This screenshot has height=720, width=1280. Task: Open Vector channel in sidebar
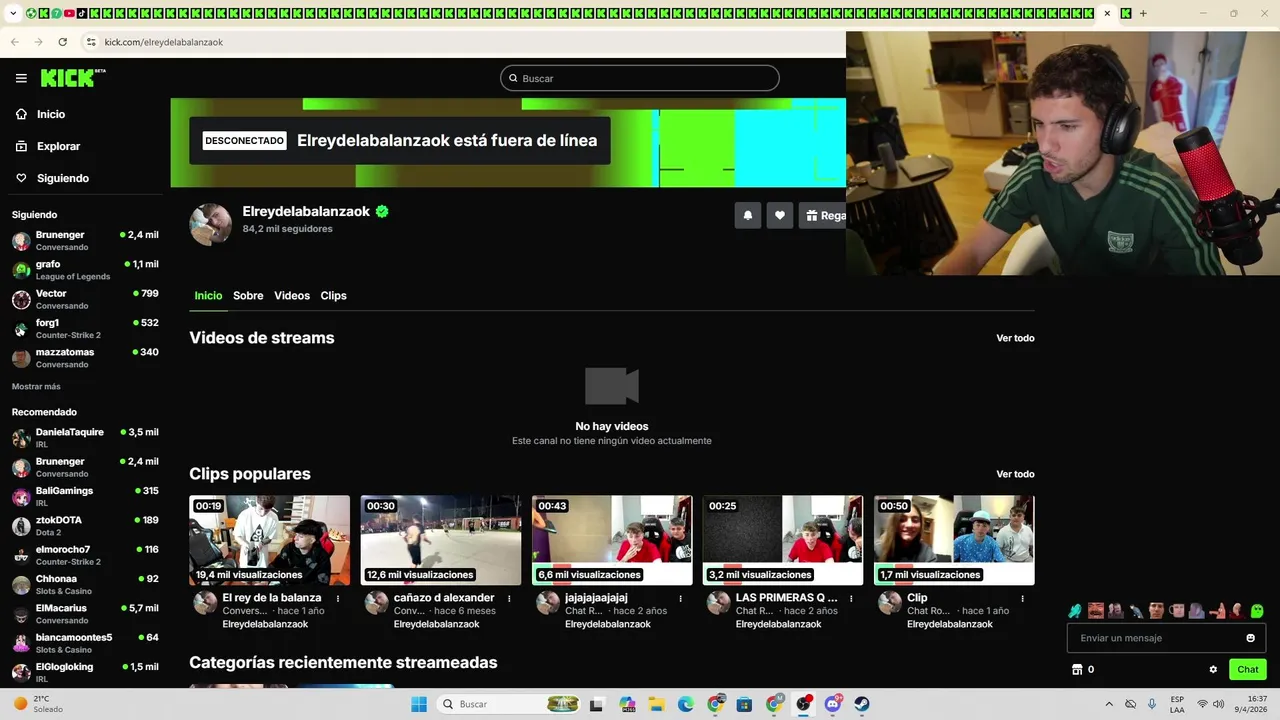point(85,299)
